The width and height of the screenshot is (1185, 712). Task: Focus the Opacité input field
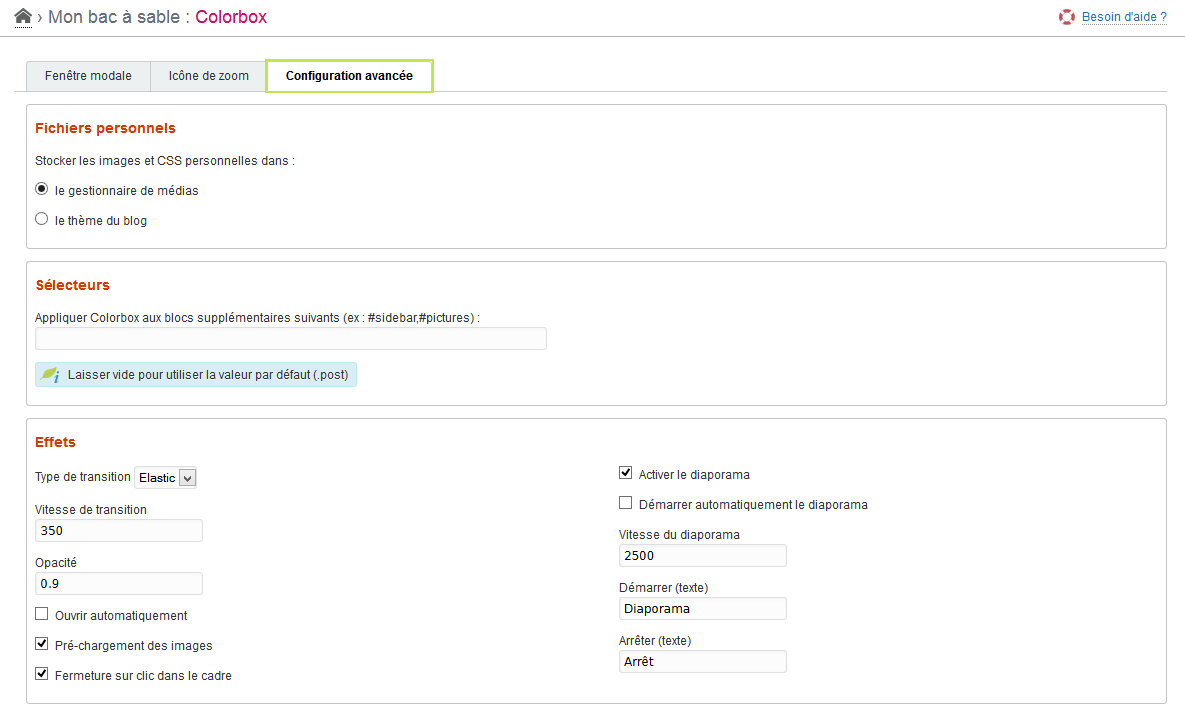pos(118,583)
